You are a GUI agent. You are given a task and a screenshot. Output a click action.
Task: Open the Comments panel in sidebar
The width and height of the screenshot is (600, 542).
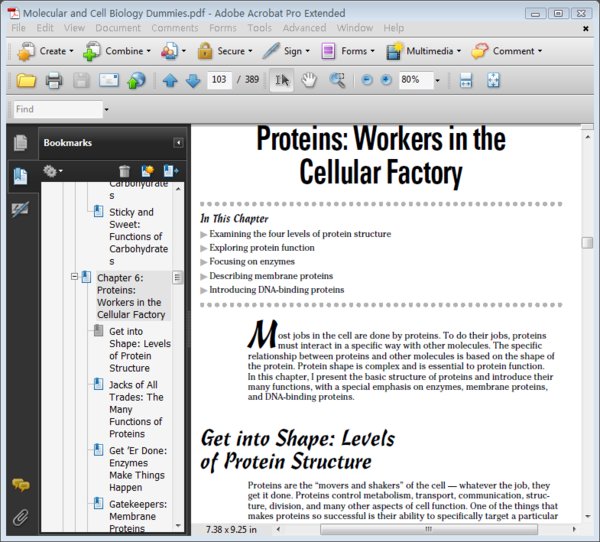(20, 485)
